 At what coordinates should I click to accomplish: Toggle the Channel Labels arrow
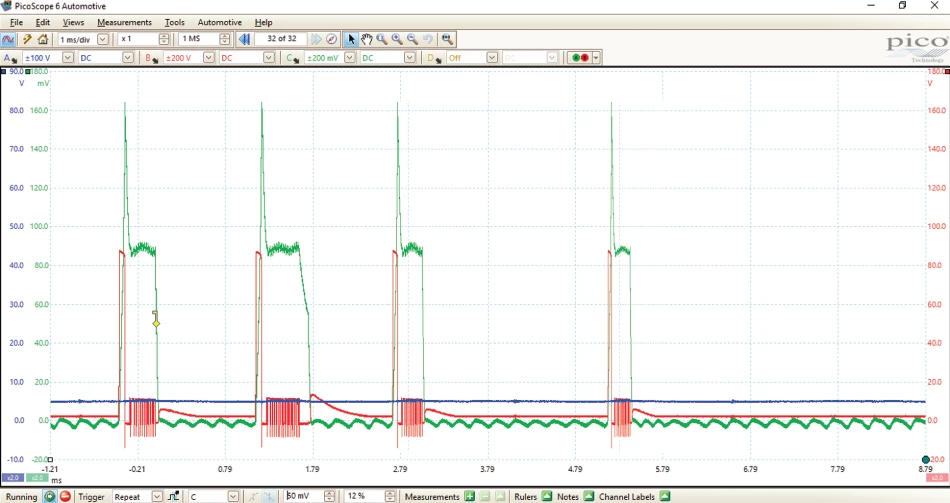665,497
